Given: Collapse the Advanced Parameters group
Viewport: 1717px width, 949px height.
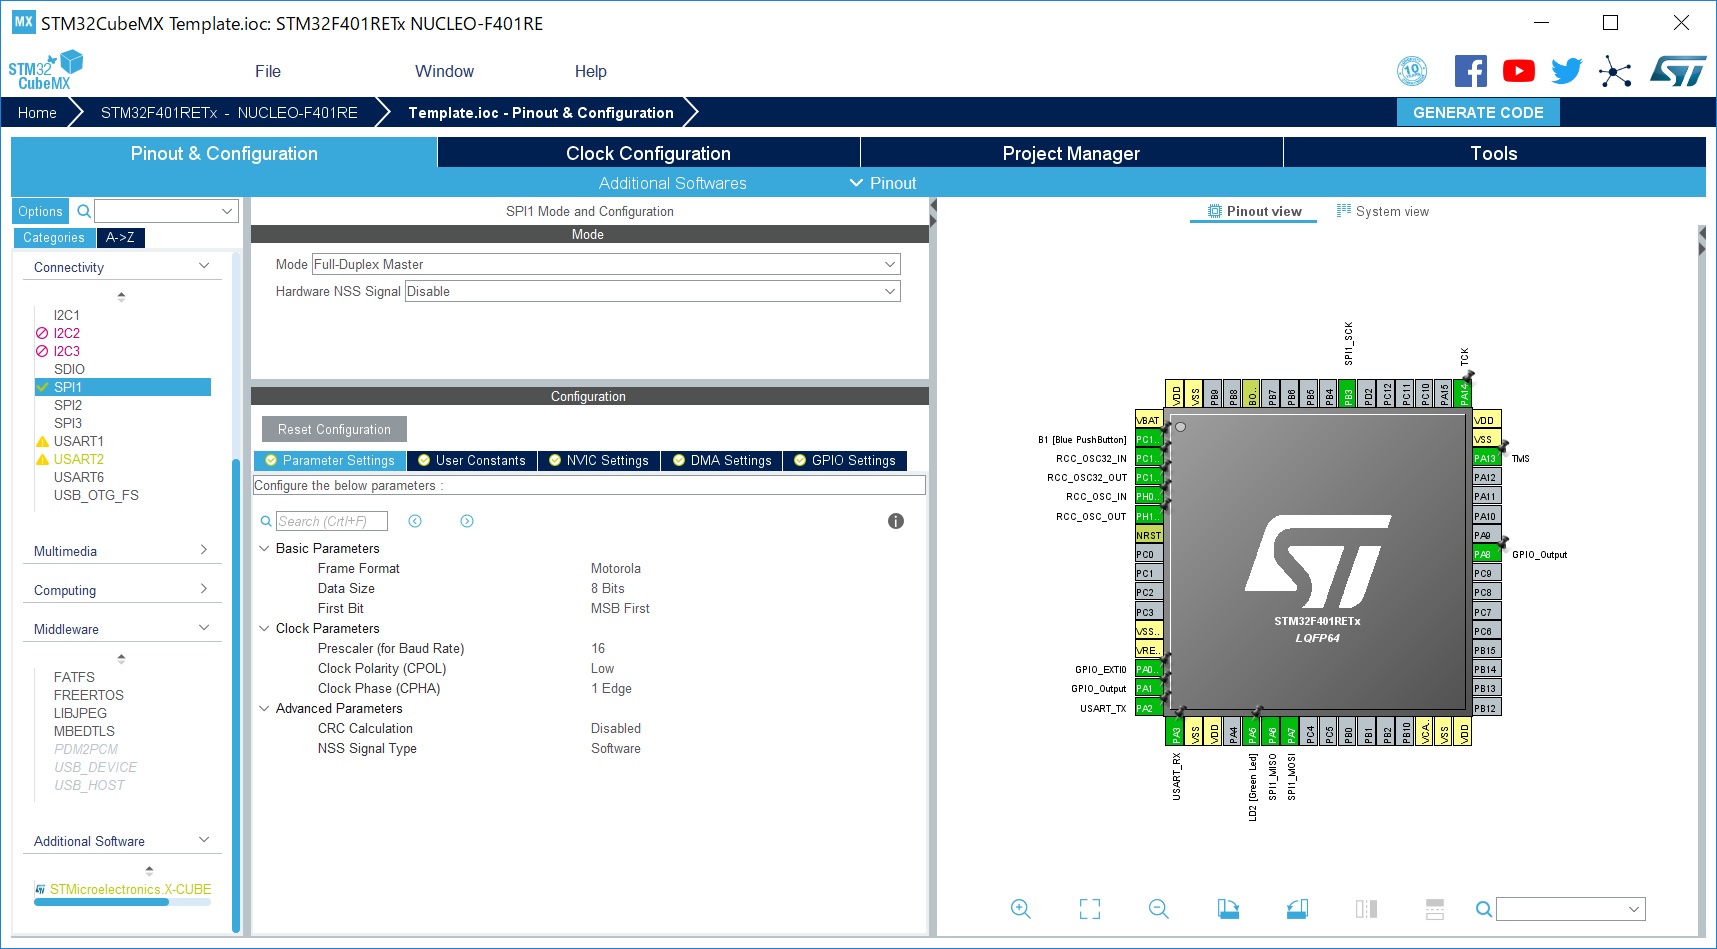Looking at the screenshot, I should point(264,708).
